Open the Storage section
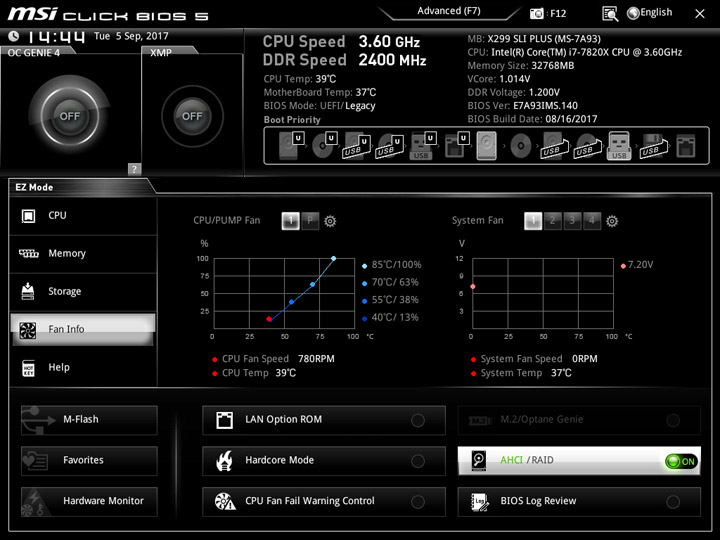Screen dimensions: 720x540 tap(83, 292)
